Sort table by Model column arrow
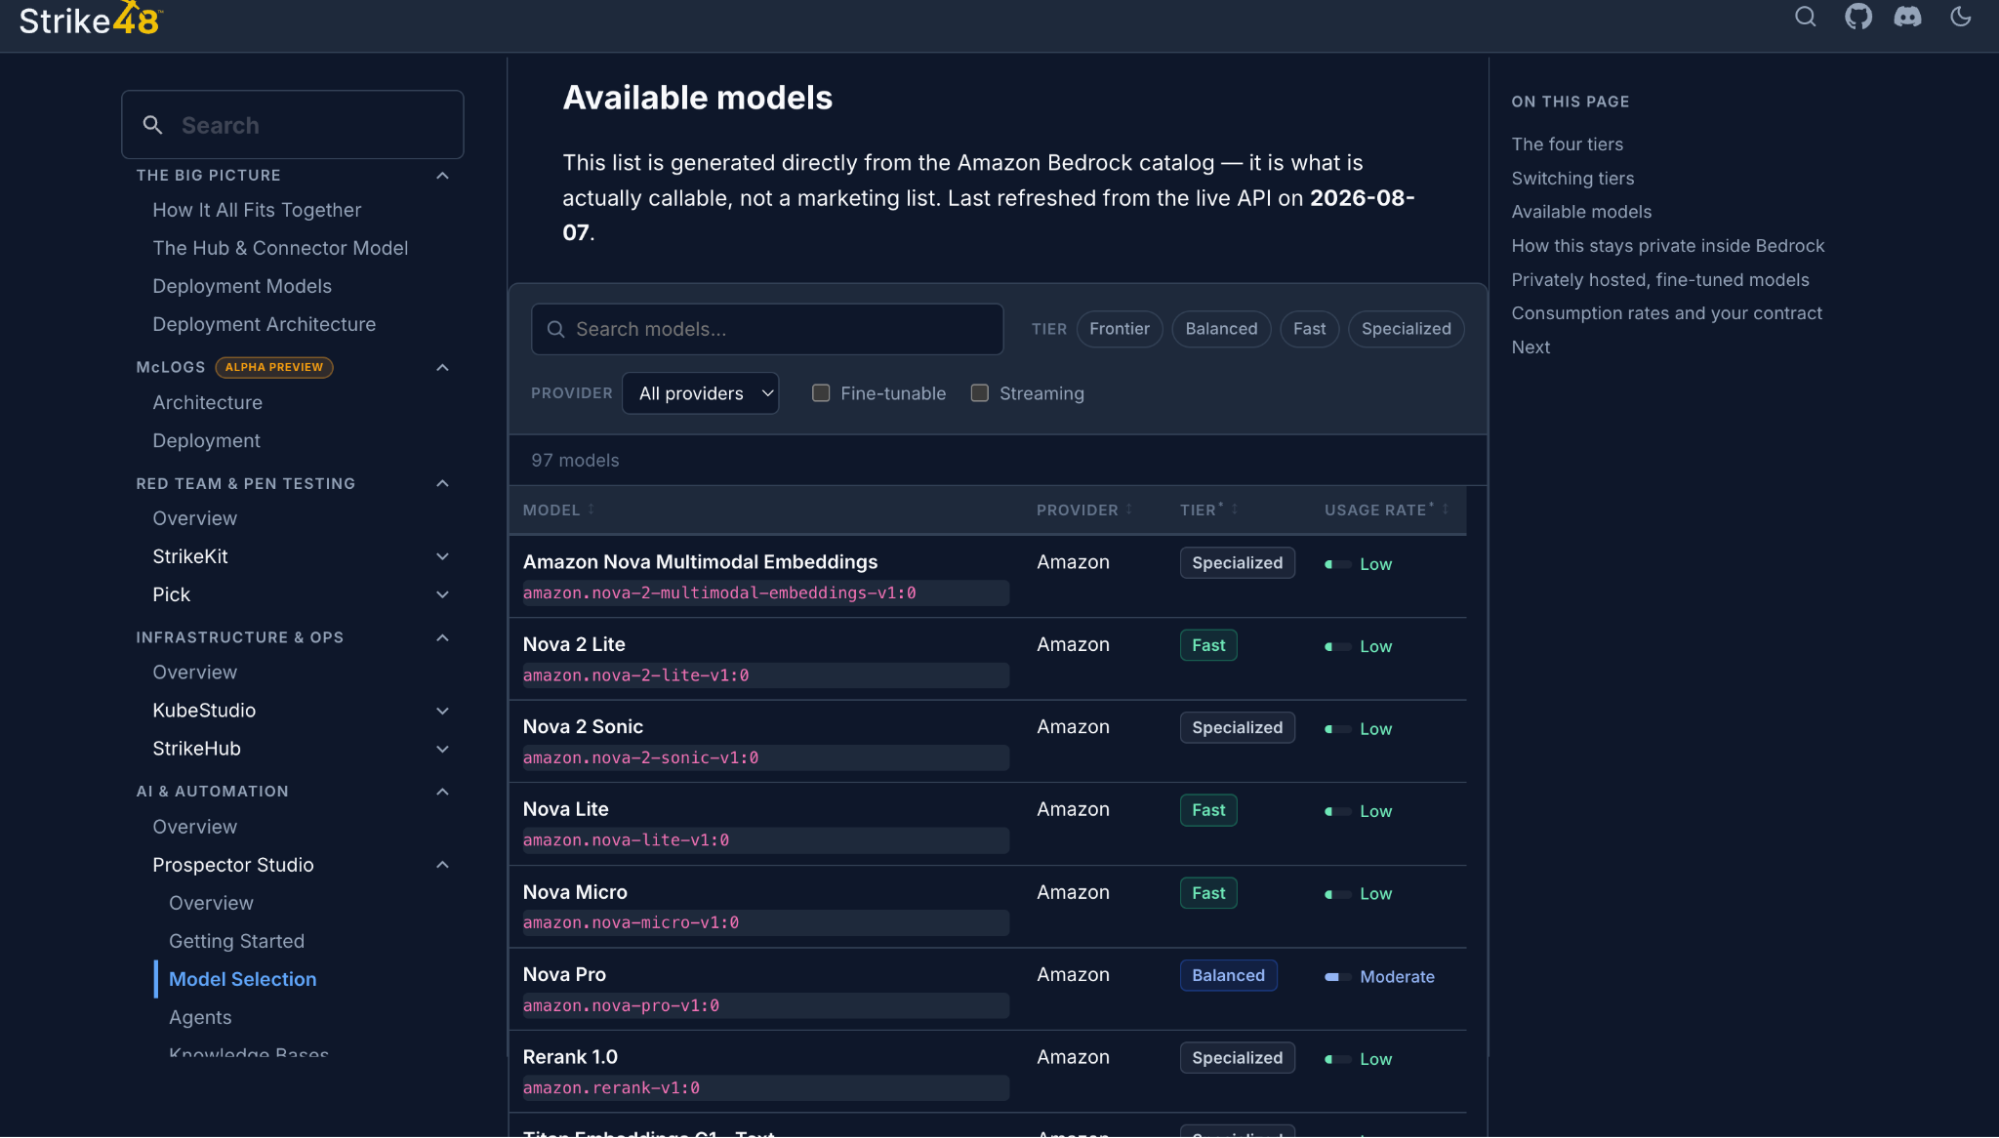Image resolution: width=1999 pixels, height=1138 pixels. tap(591, 510)
